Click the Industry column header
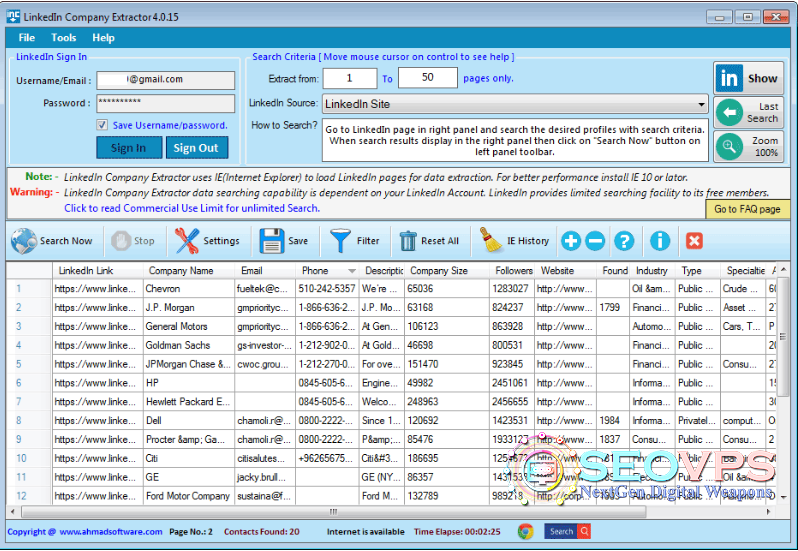Image resolution: width=798 pixels, height=551 pixels. pos(652,271)
